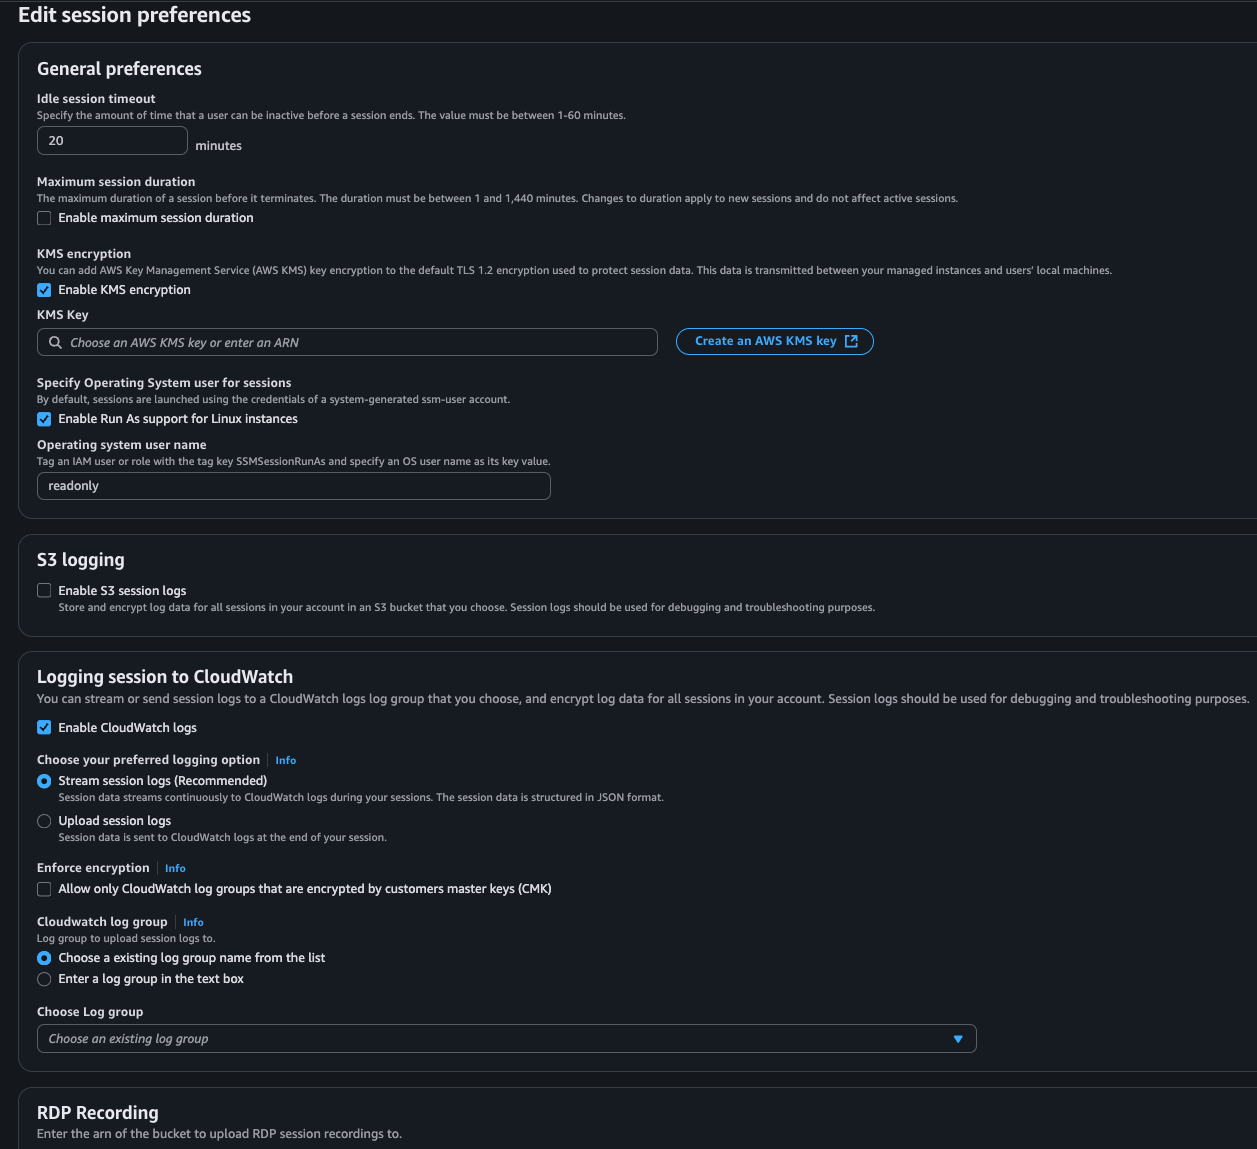Open Info link beside preferred logging option
1257x1149 pixels.
(x=285, y=761)
